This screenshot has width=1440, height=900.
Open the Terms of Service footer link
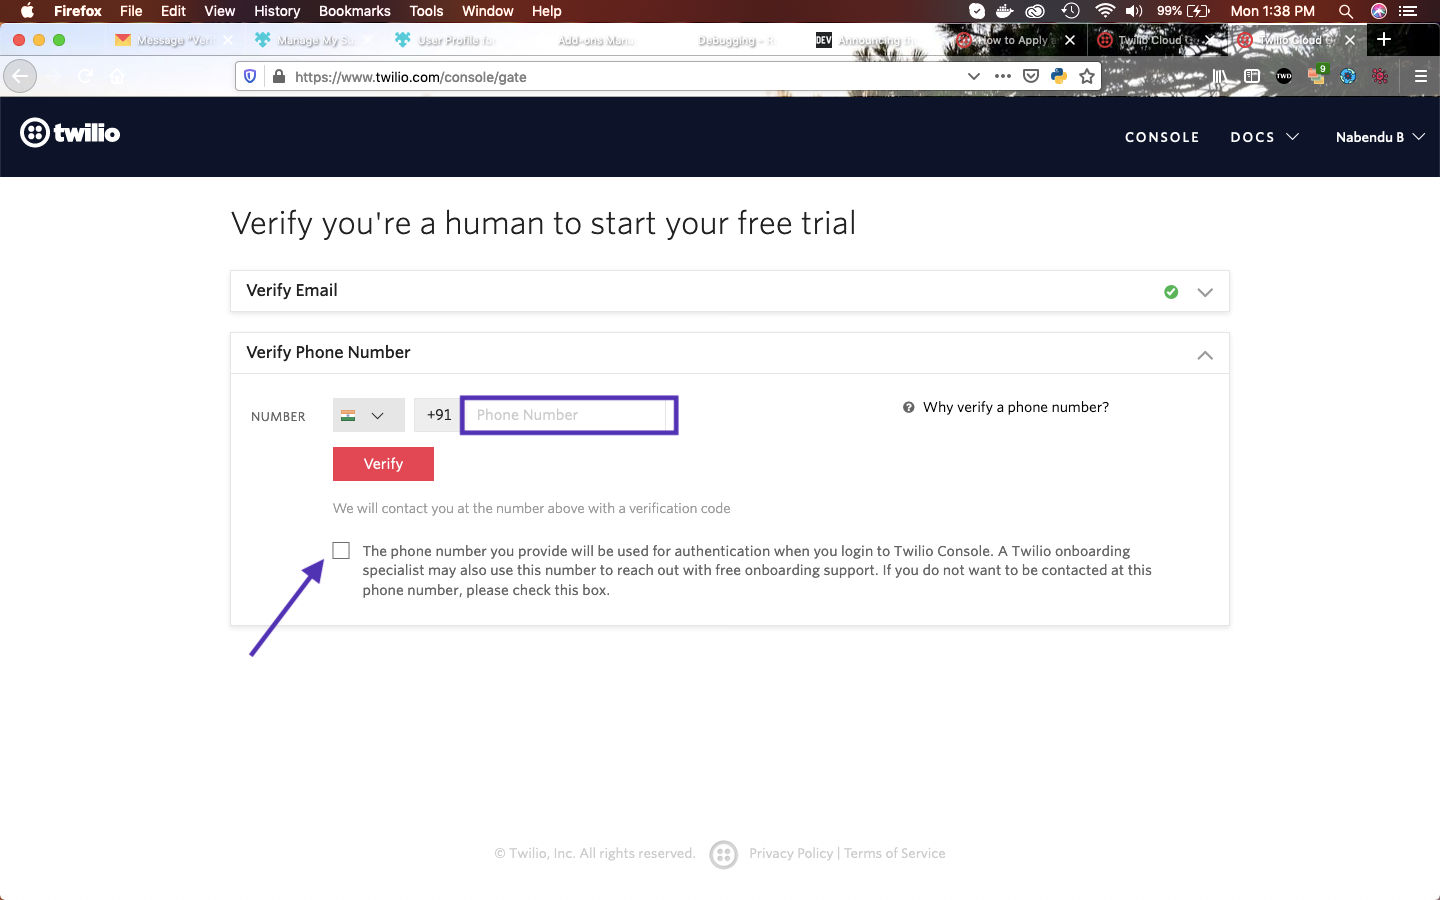pos(894,853)
